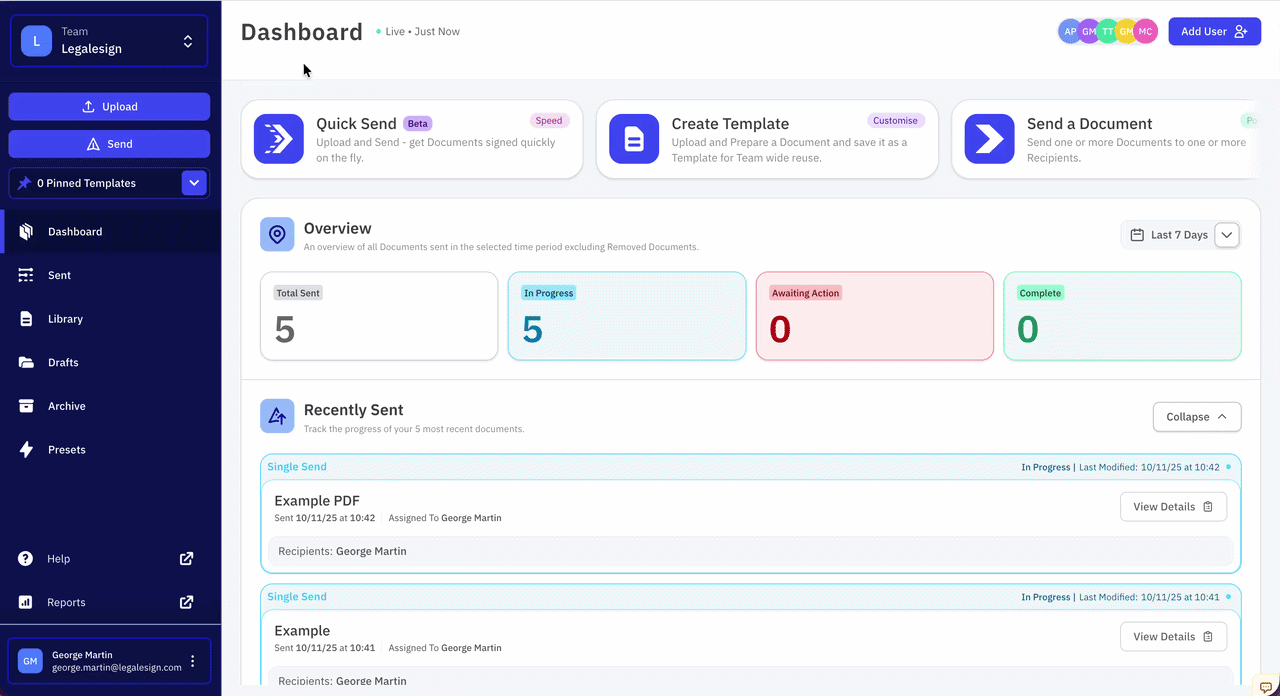
Task: Click the Help question mark icon
Action: [x=25, y=558]
